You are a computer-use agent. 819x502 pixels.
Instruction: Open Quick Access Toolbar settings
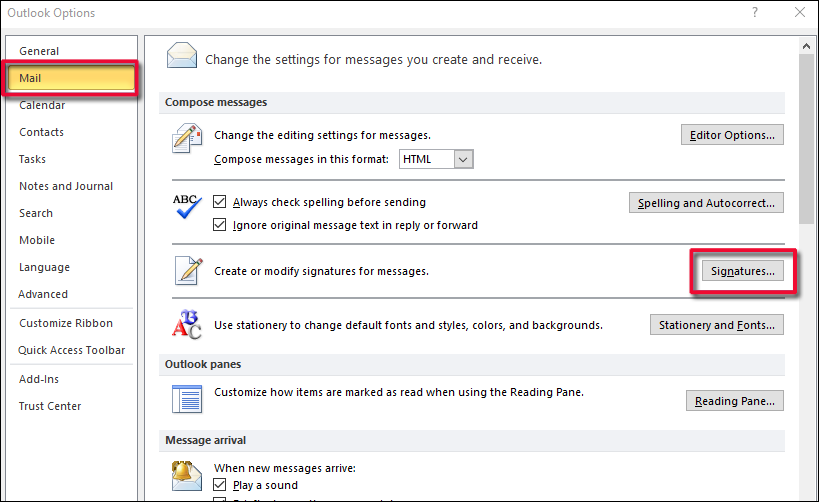[72, 350]
